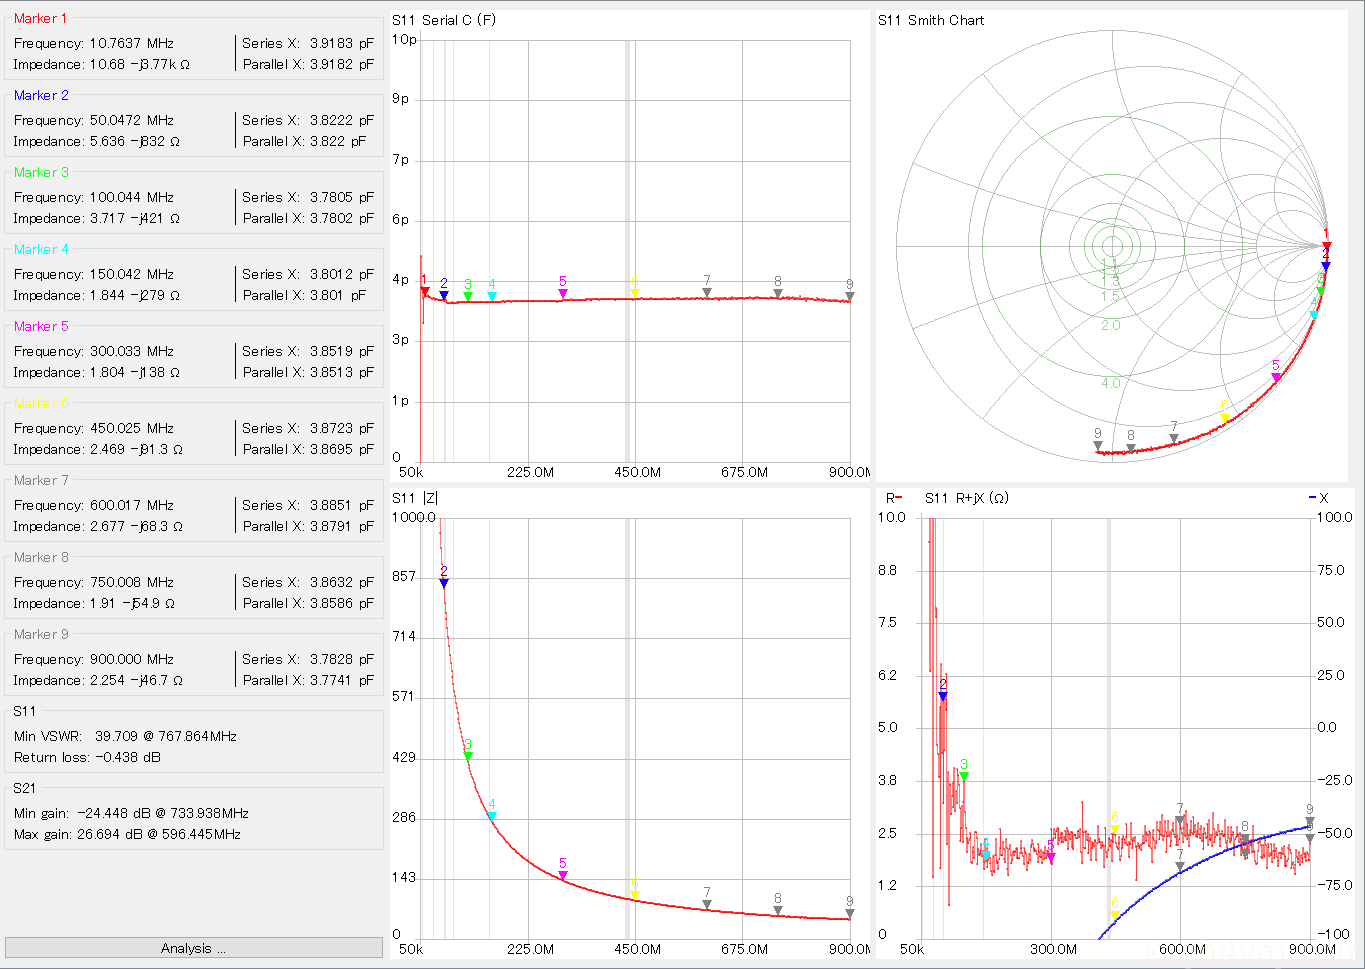Click the Marker 7 group title
This screenshot has width=1365, height=969.
click(x=41, y=480)
